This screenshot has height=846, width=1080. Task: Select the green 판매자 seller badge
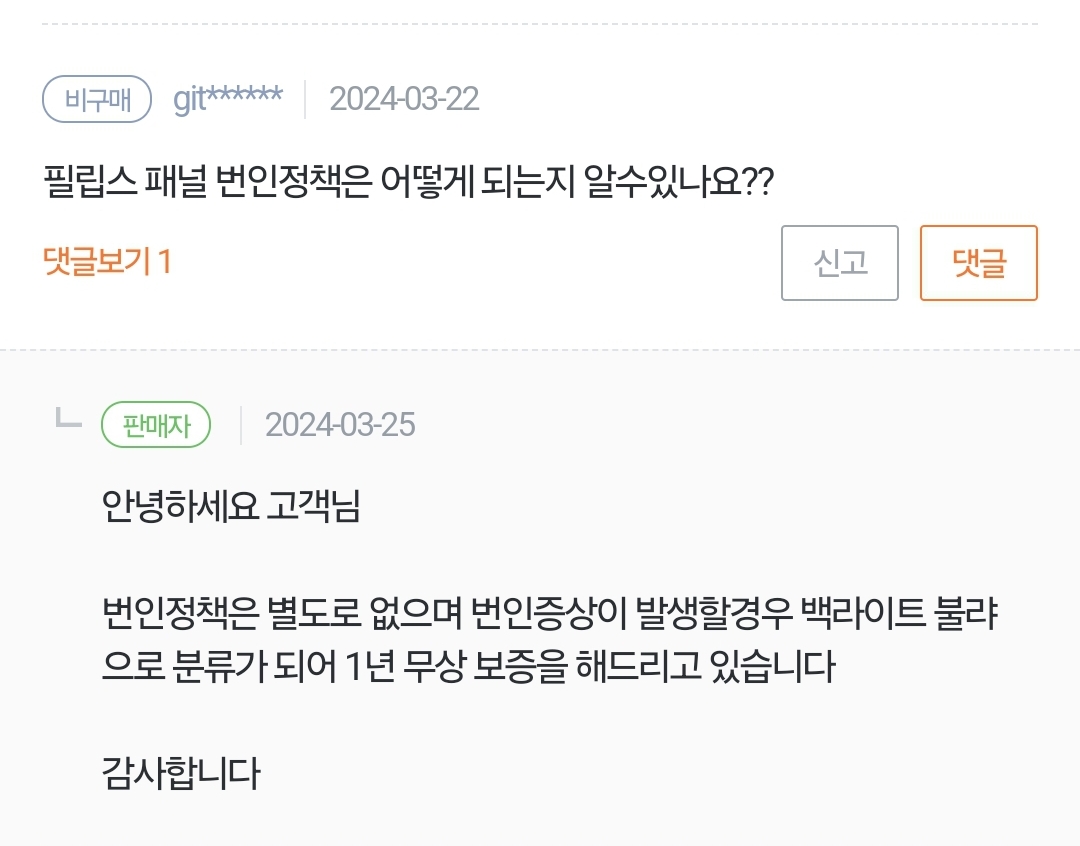click(x=156, y=425)
